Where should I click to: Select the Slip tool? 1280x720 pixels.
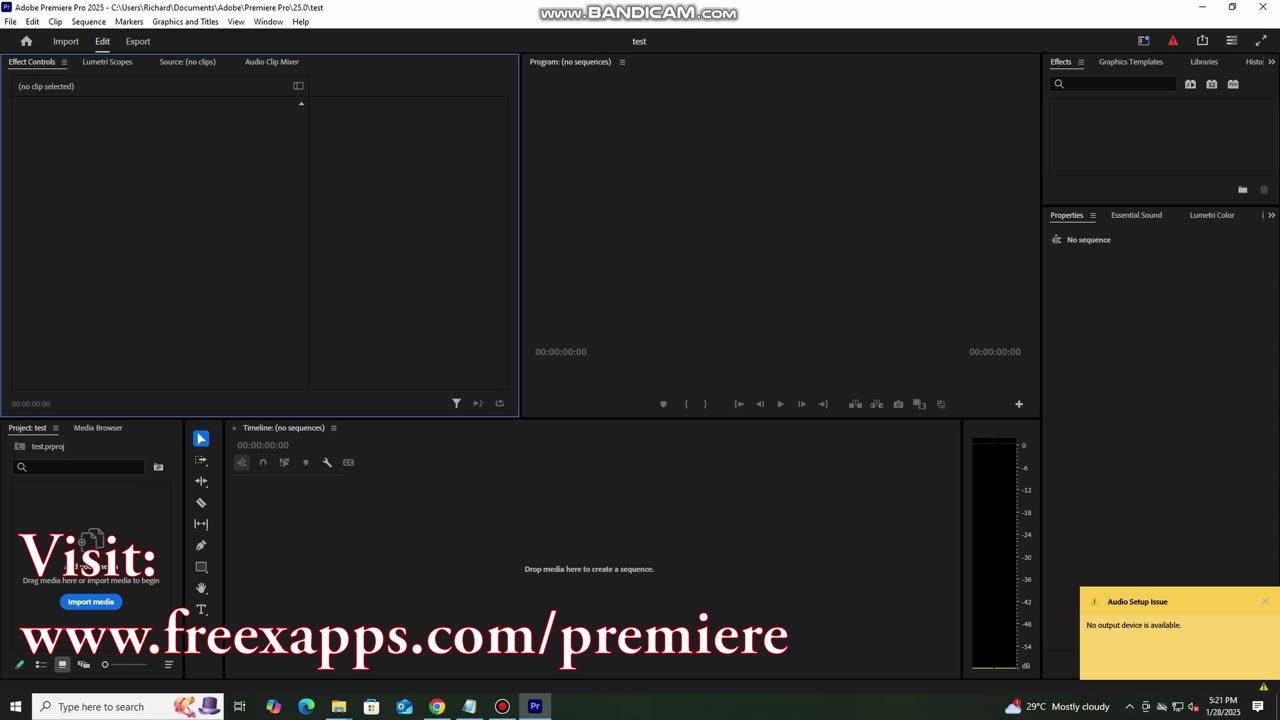coord(201,524)
